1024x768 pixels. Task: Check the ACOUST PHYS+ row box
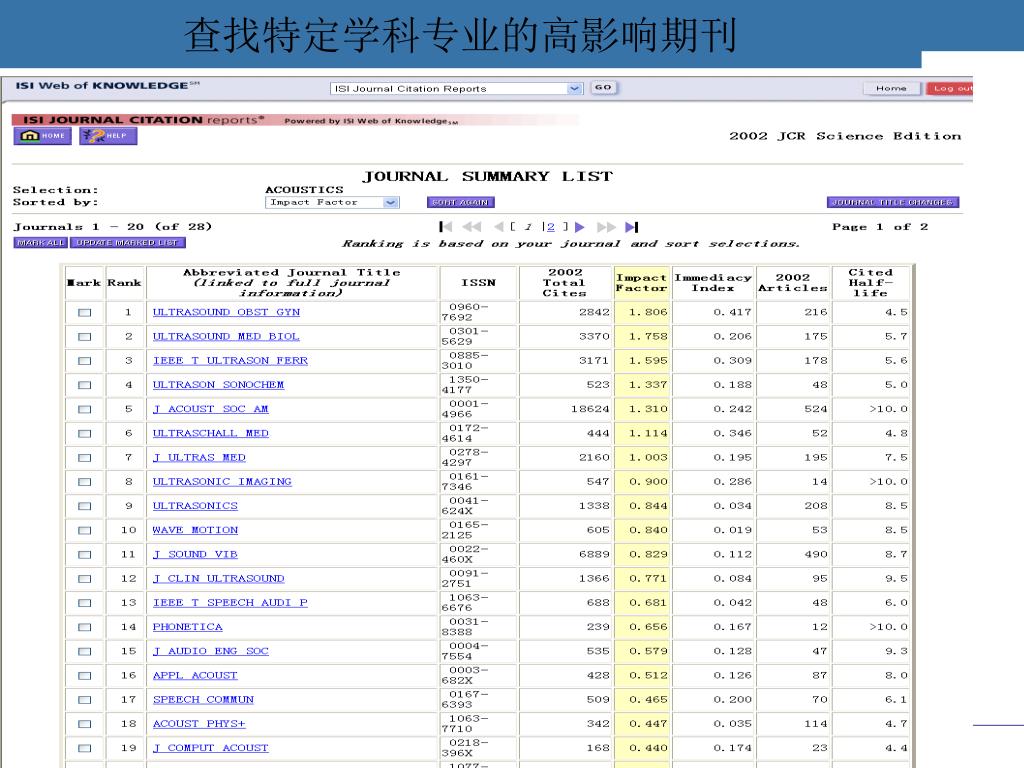tap(85, 723)
